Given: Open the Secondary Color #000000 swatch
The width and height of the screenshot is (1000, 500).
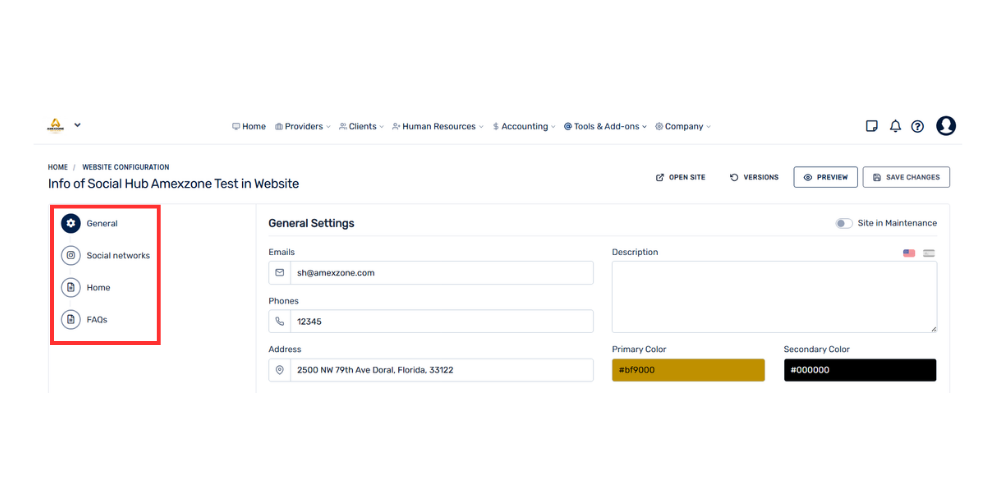Looking at the screenshot, I should pyautogui.click(x=860, y=370).
